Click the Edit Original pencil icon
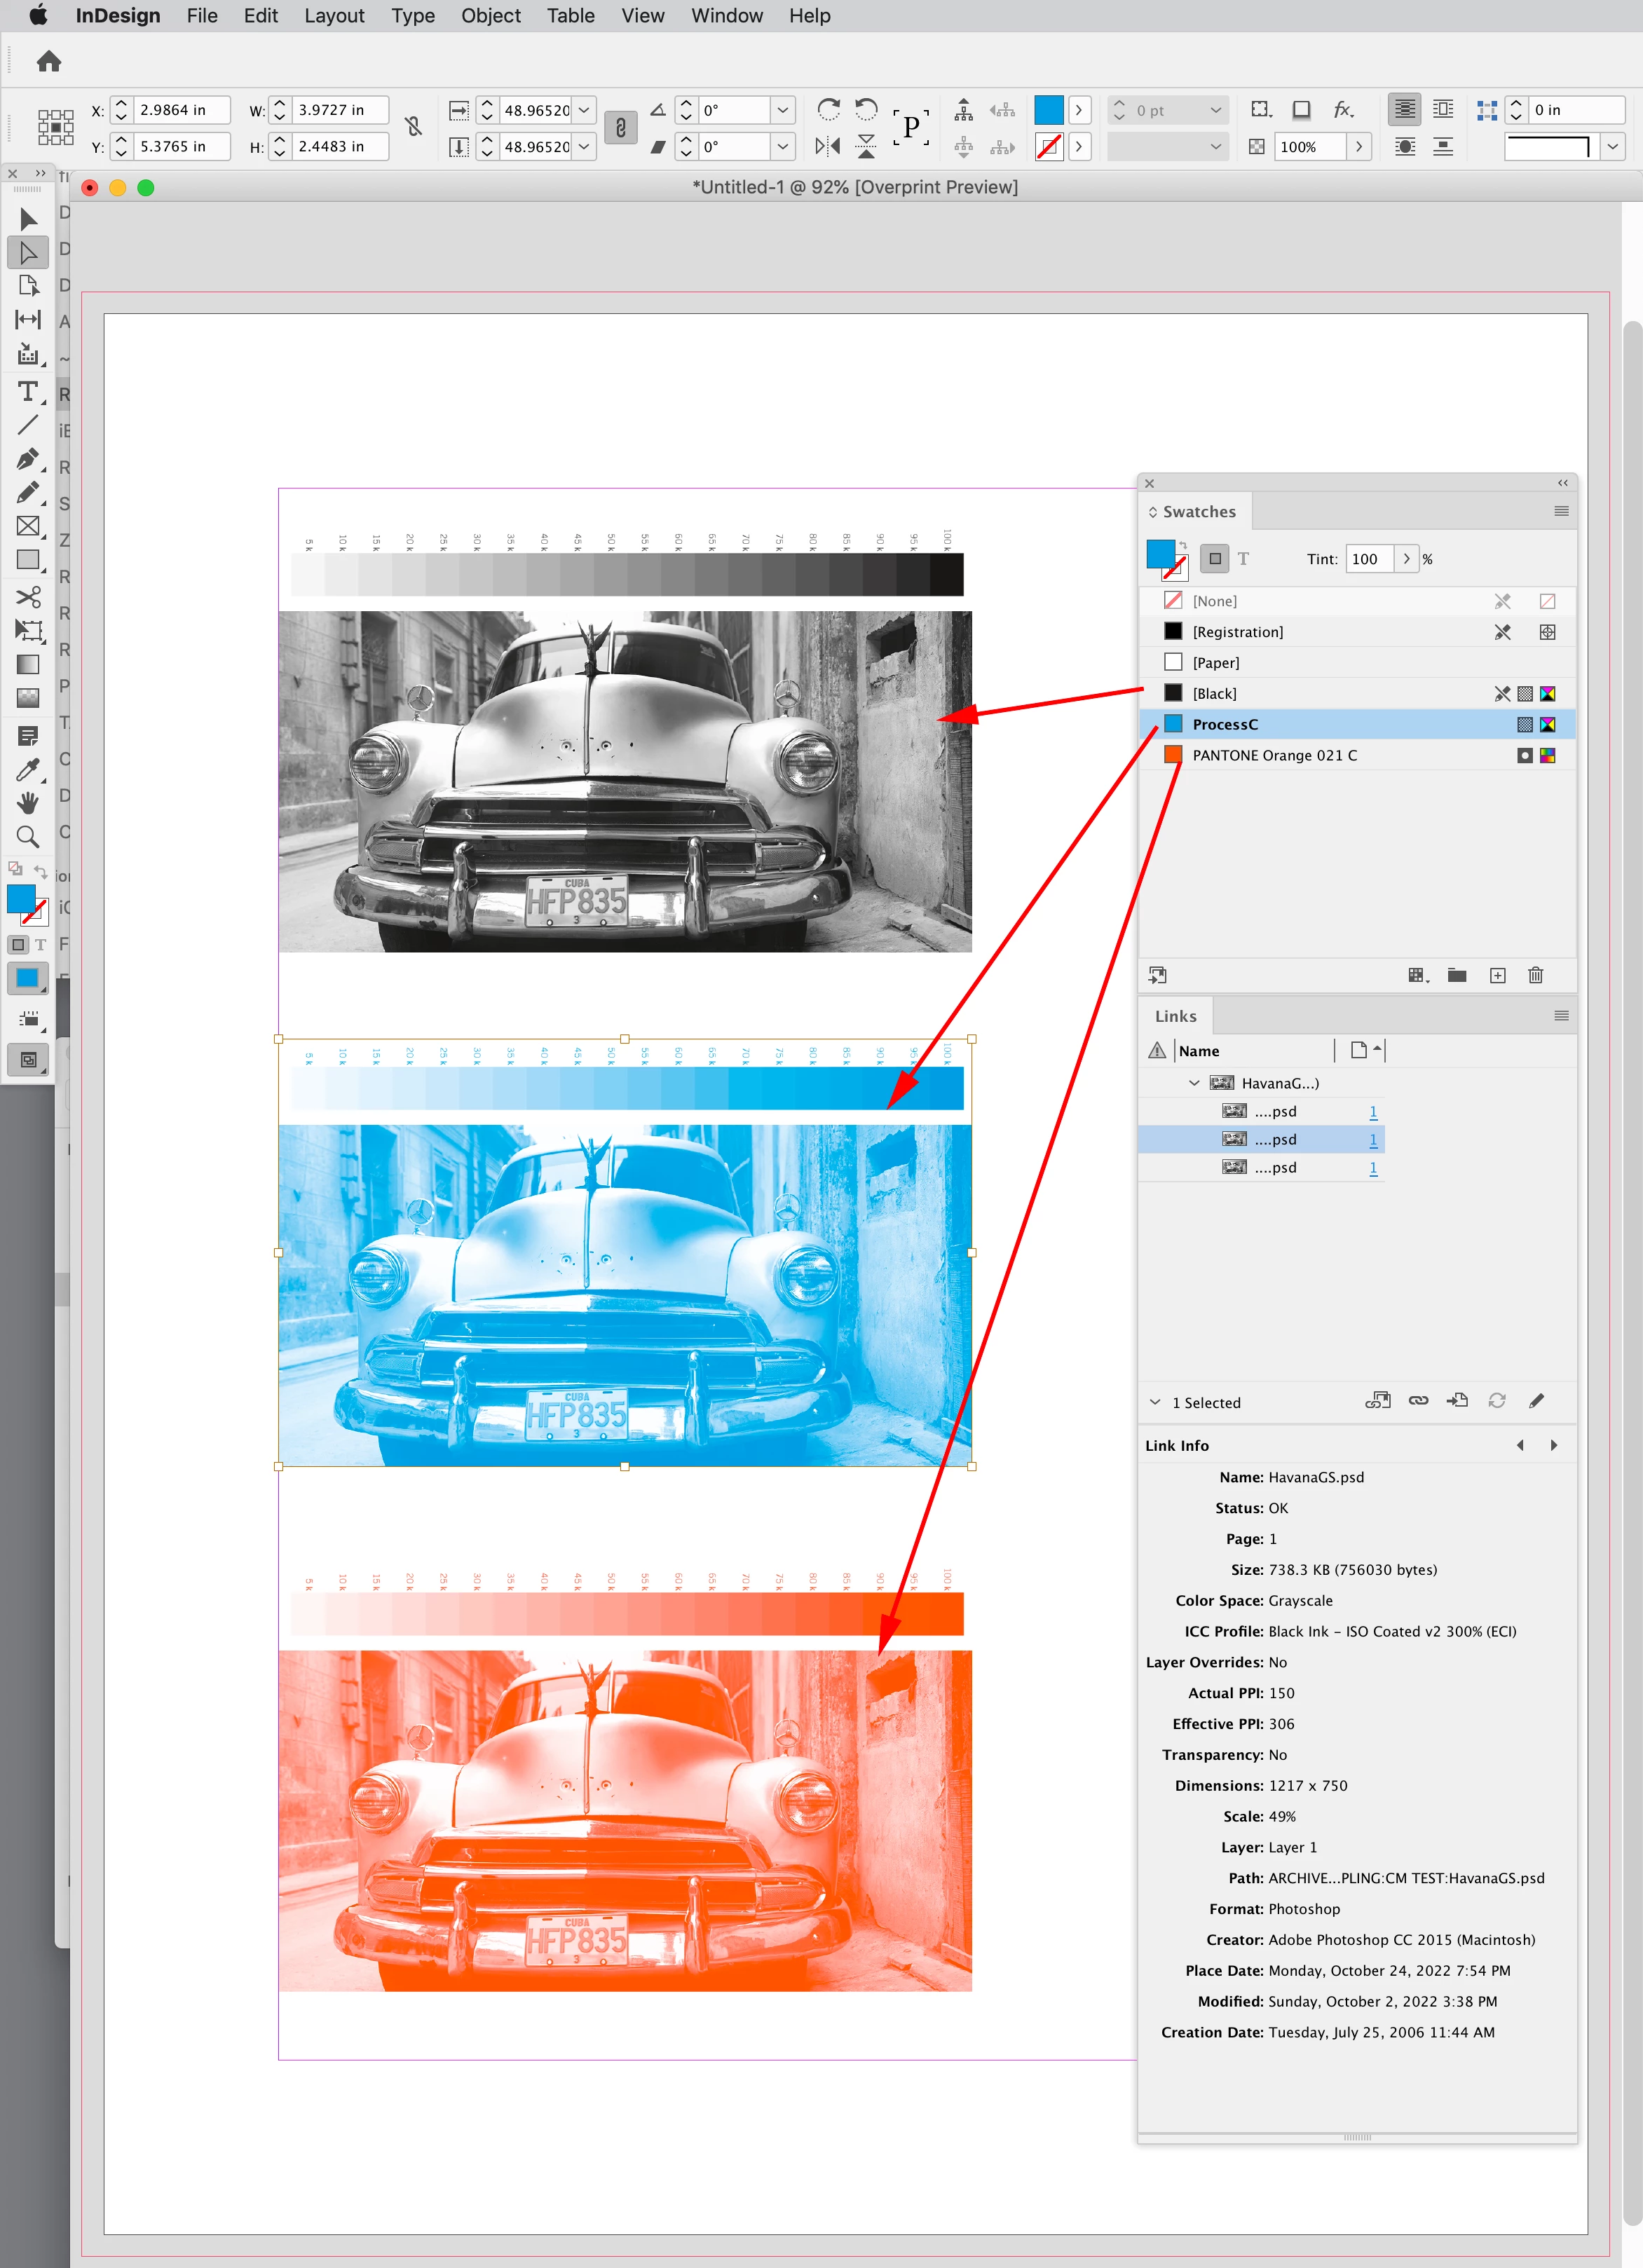 tap(1536, 1401)
